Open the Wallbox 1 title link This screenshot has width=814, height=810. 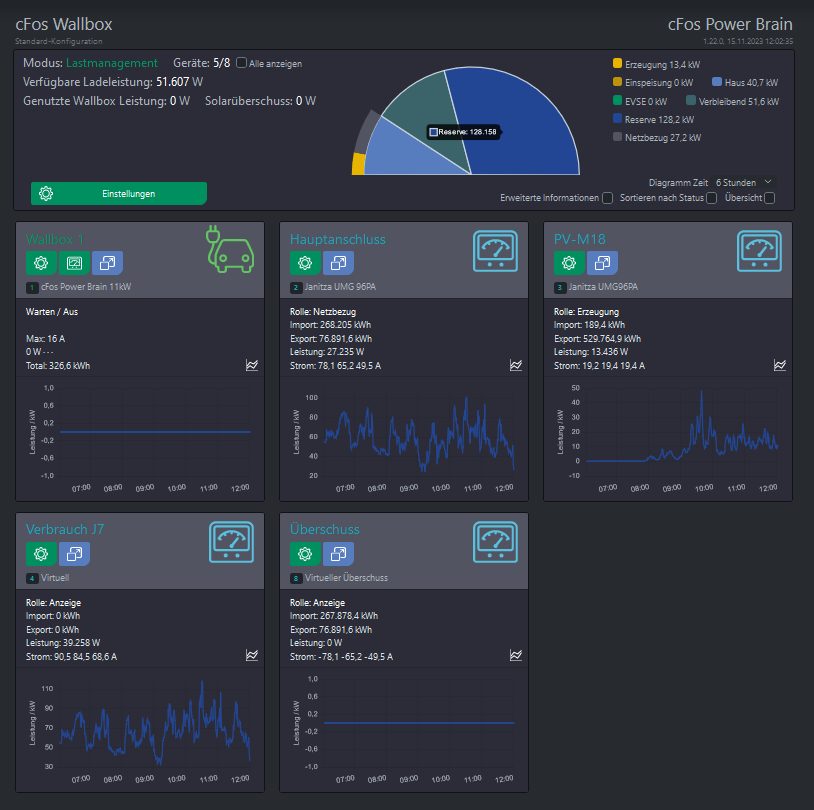[55, 239]
